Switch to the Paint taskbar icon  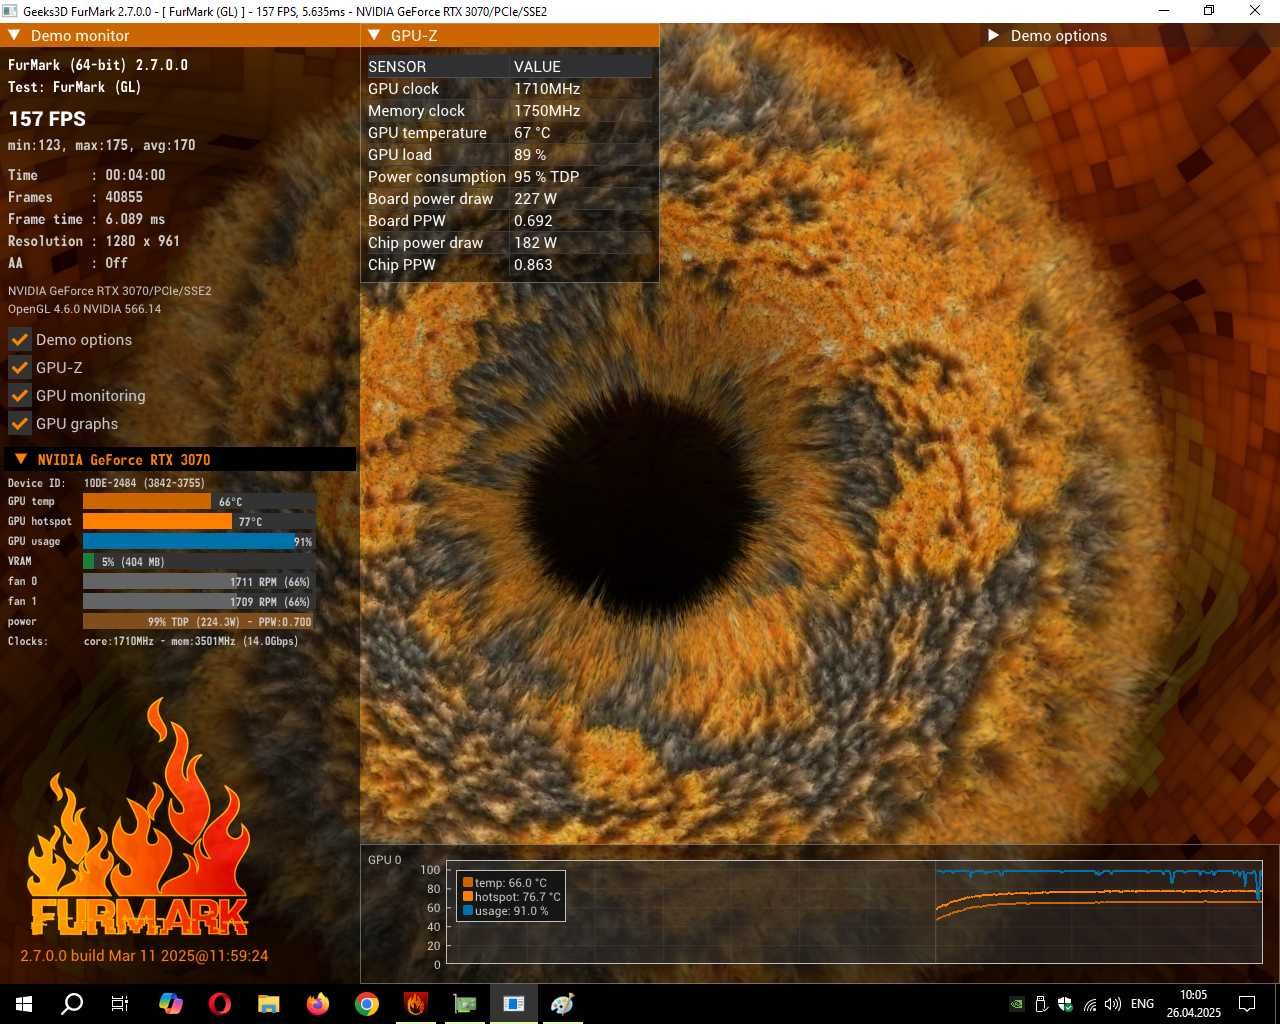[x=563, y=1004]
